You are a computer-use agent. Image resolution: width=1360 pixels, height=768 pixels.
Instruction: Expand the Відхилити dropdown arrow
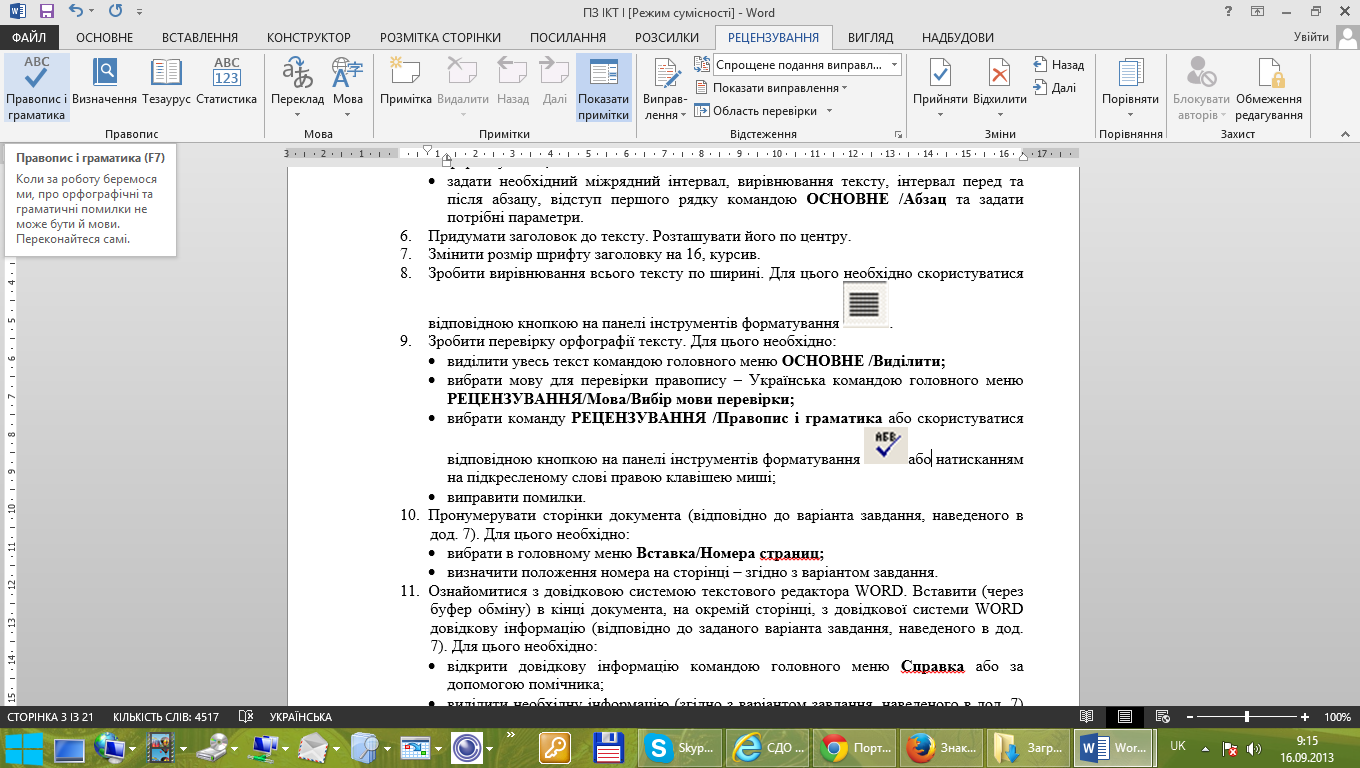tap(999, 113)
